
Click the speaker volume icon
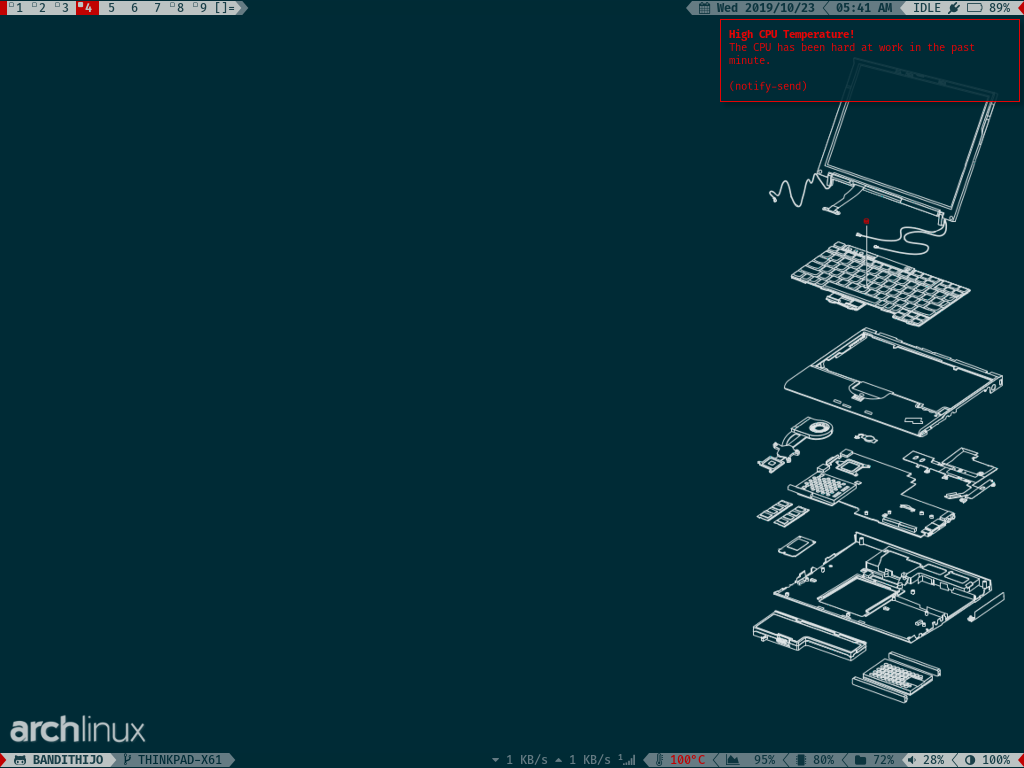click(x=911, y=760)
